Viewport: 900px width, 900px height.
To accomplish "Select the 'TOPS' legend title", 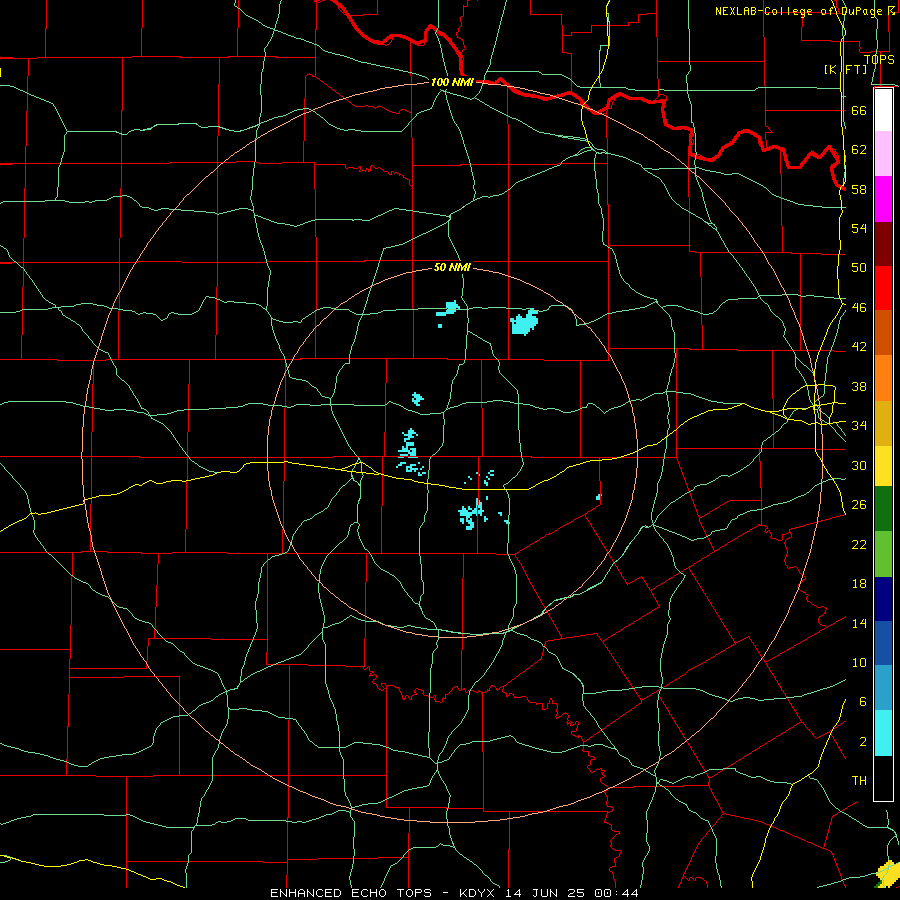I will pos(879,59).
